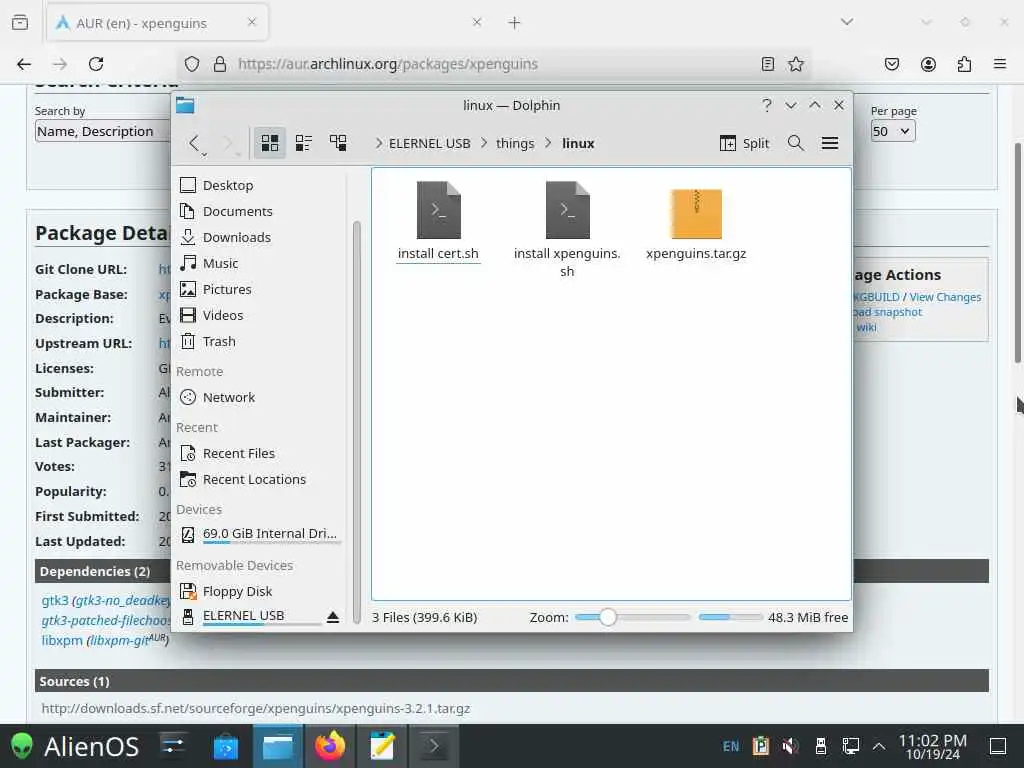Open Dolphin file manager taskbar icon
The image size is (1024, 768).
pyautogui.click(x=278, y=746)
